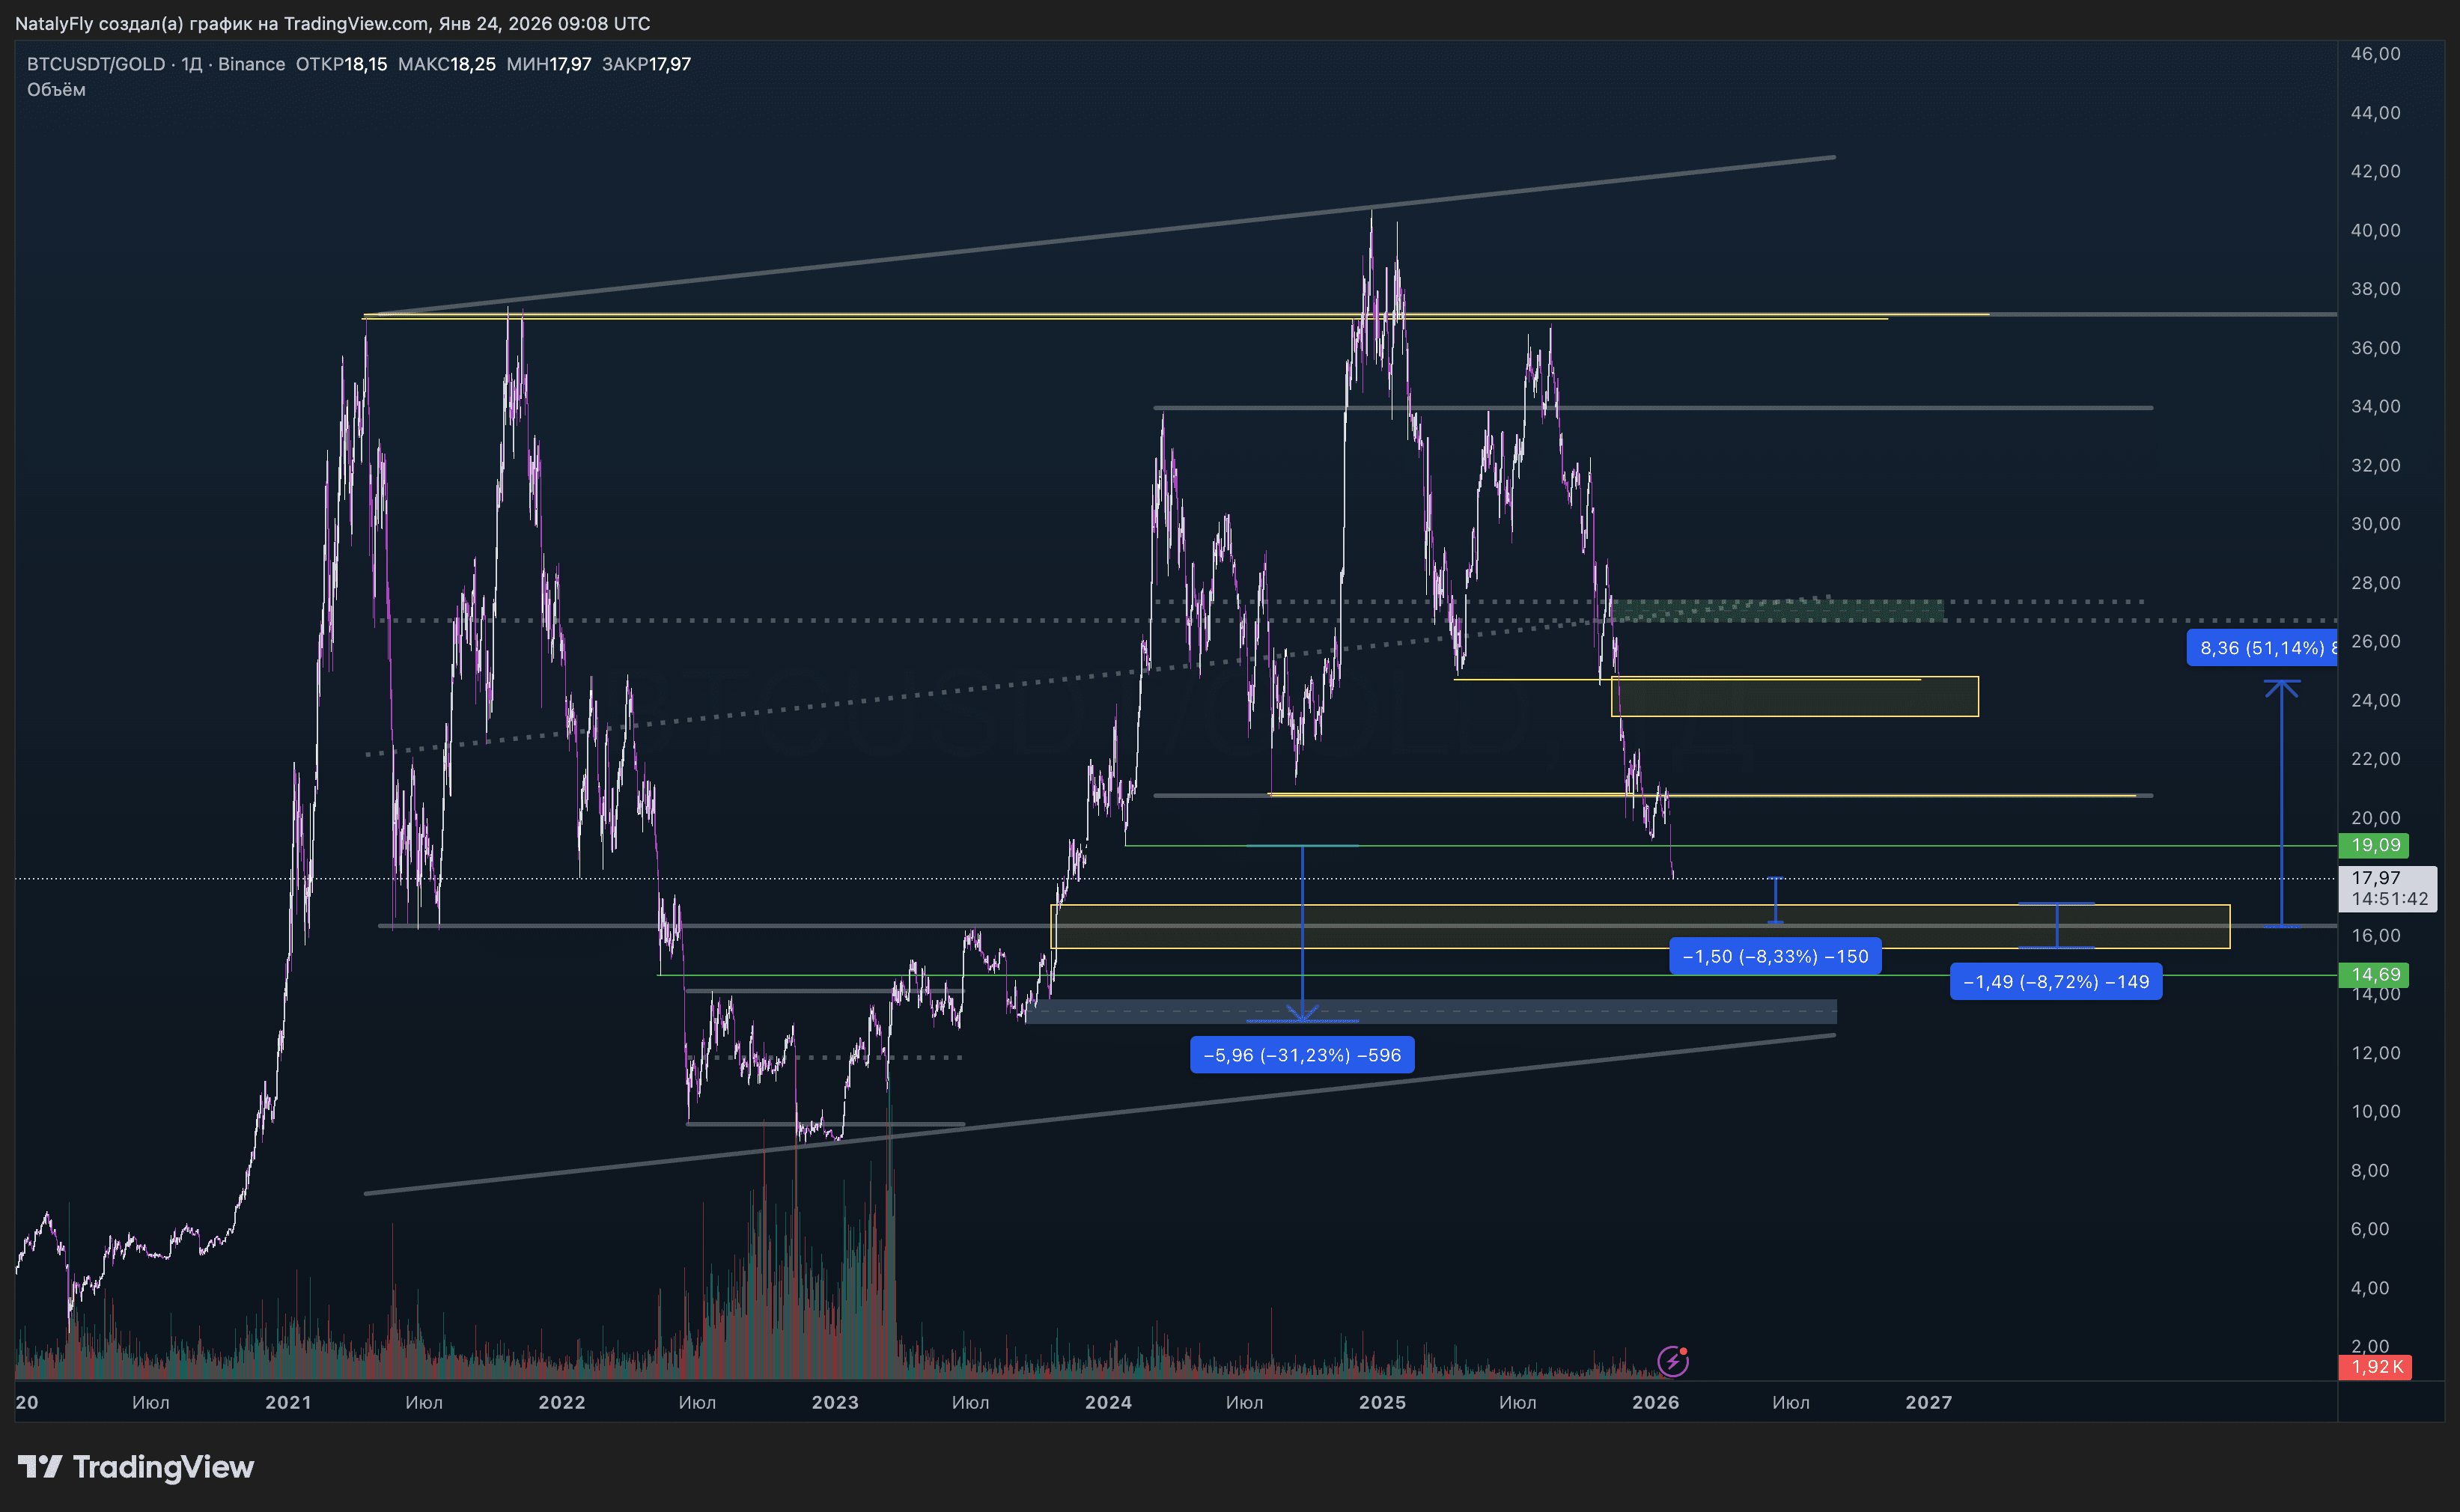Click the green 19,09 price label
This screenshot has height=1512, width=2460.
pos(2374,845)
